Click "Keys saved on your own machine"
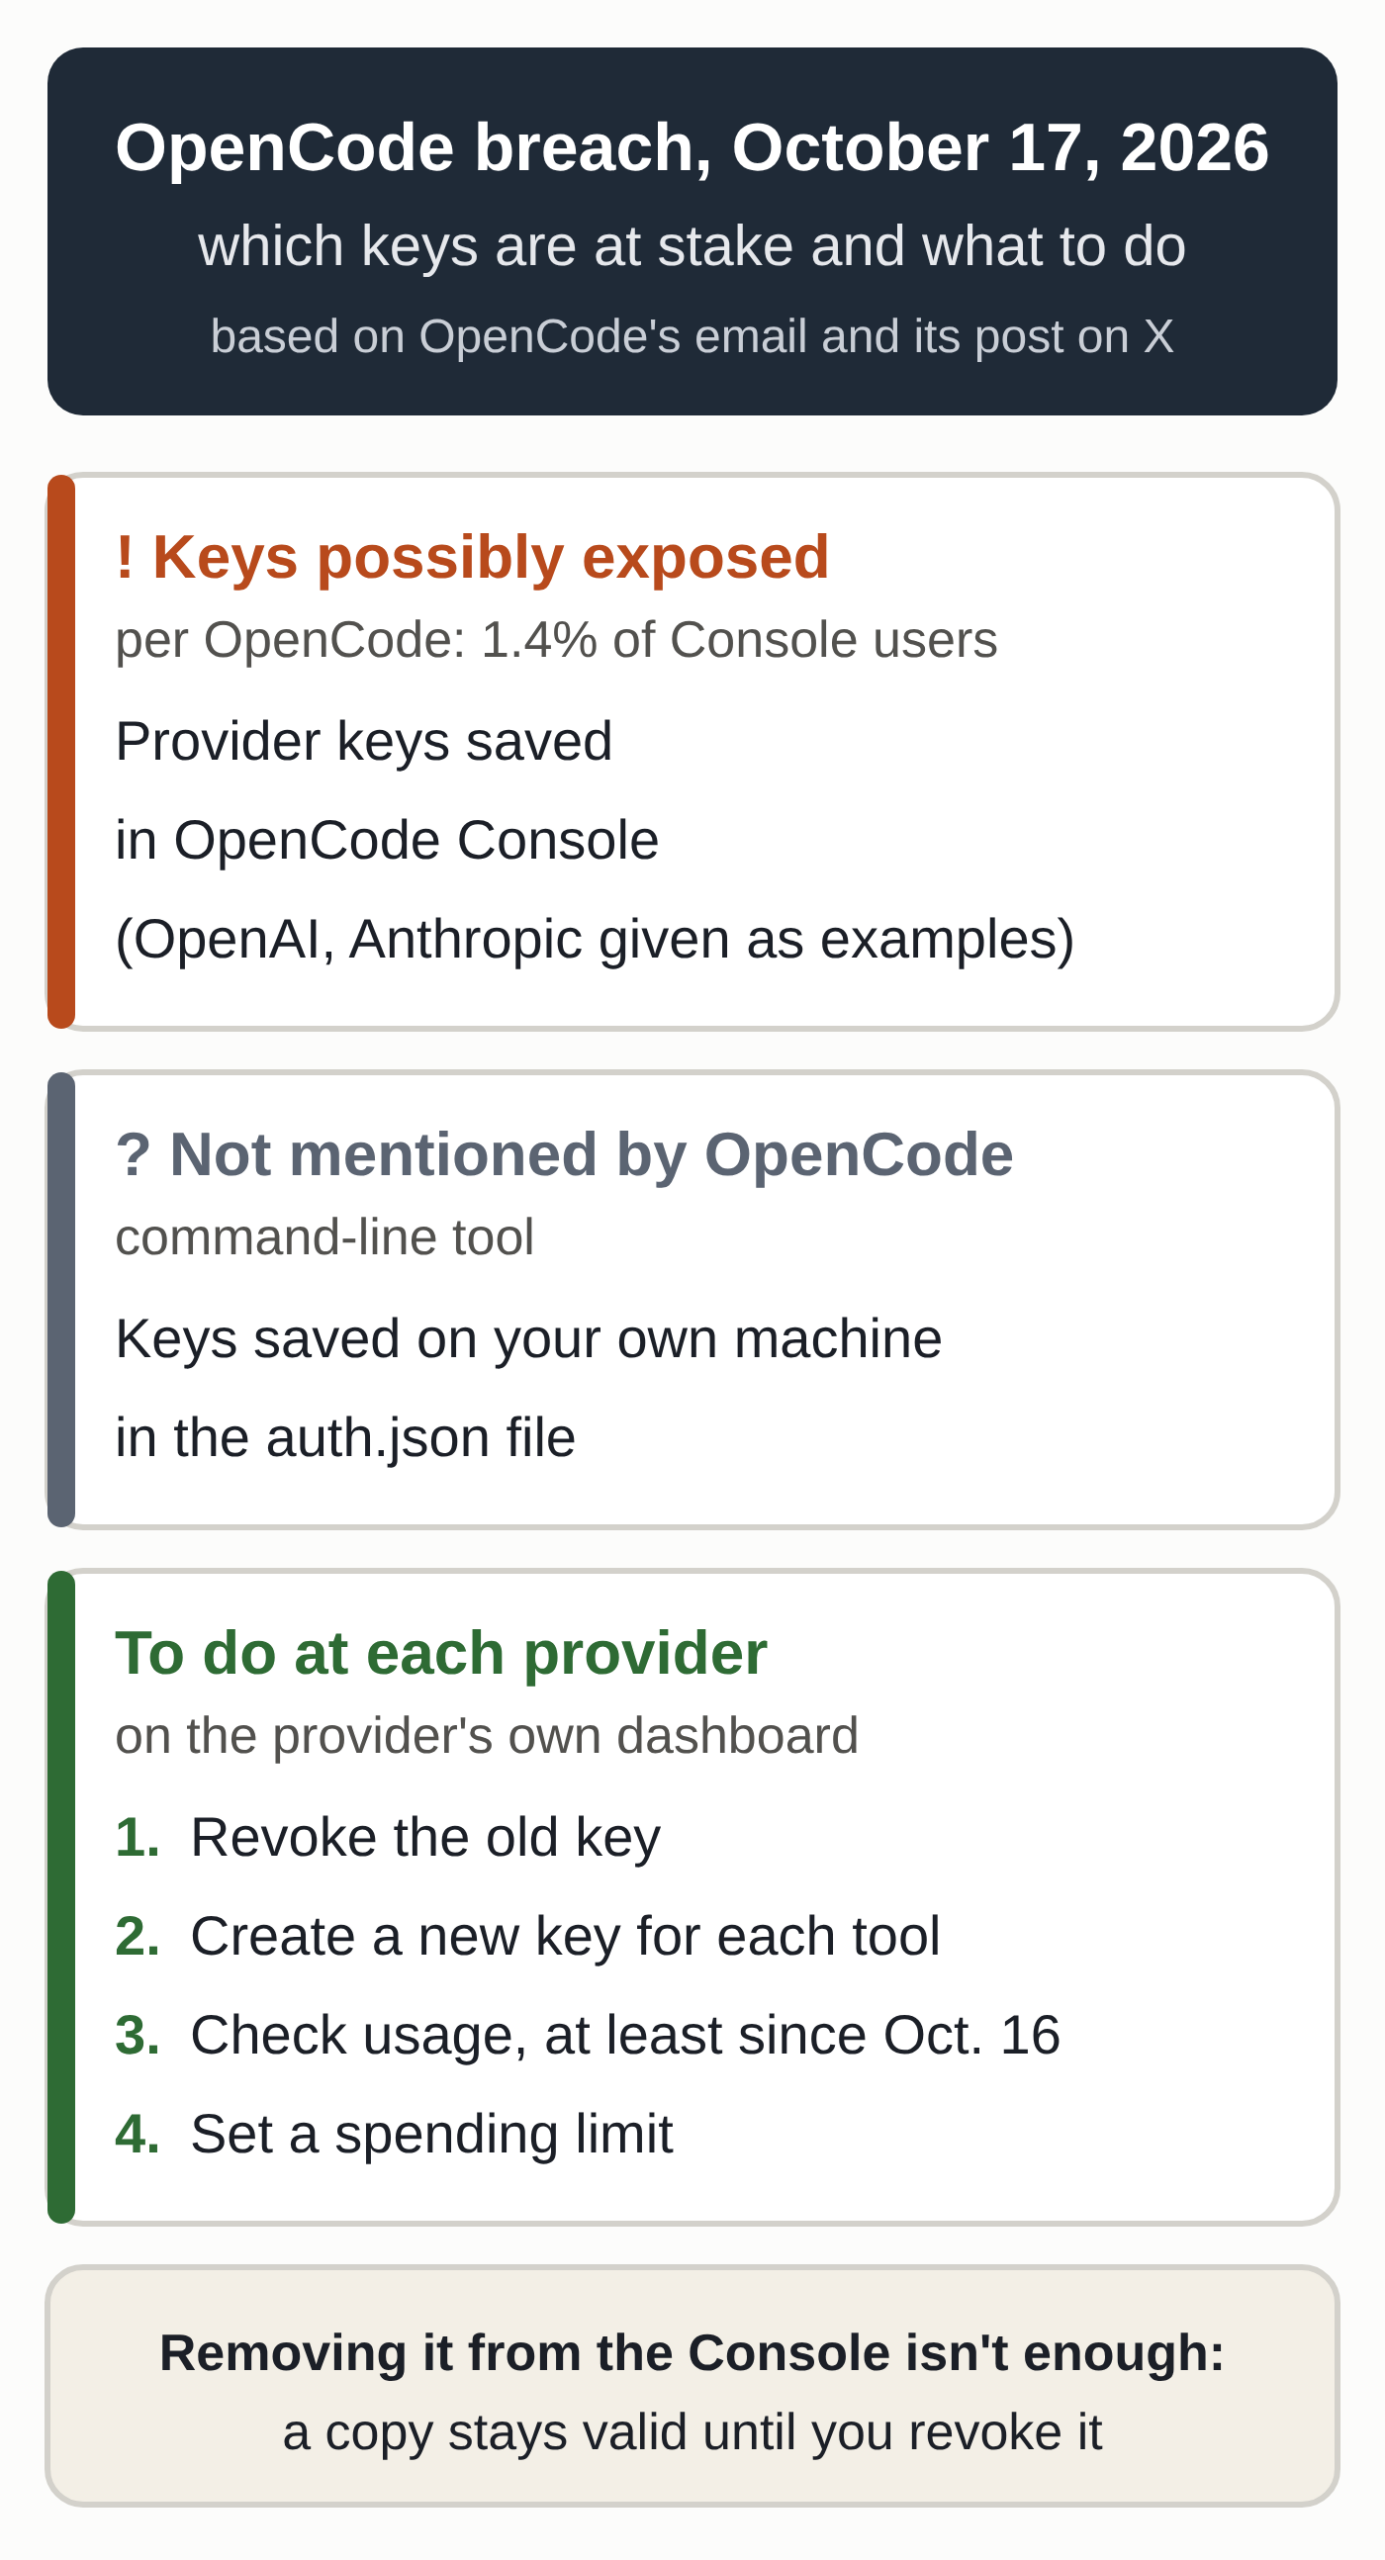The width and height of the screenshot is (1385, 2560). pyautogui.click(x=528, y=1339)
